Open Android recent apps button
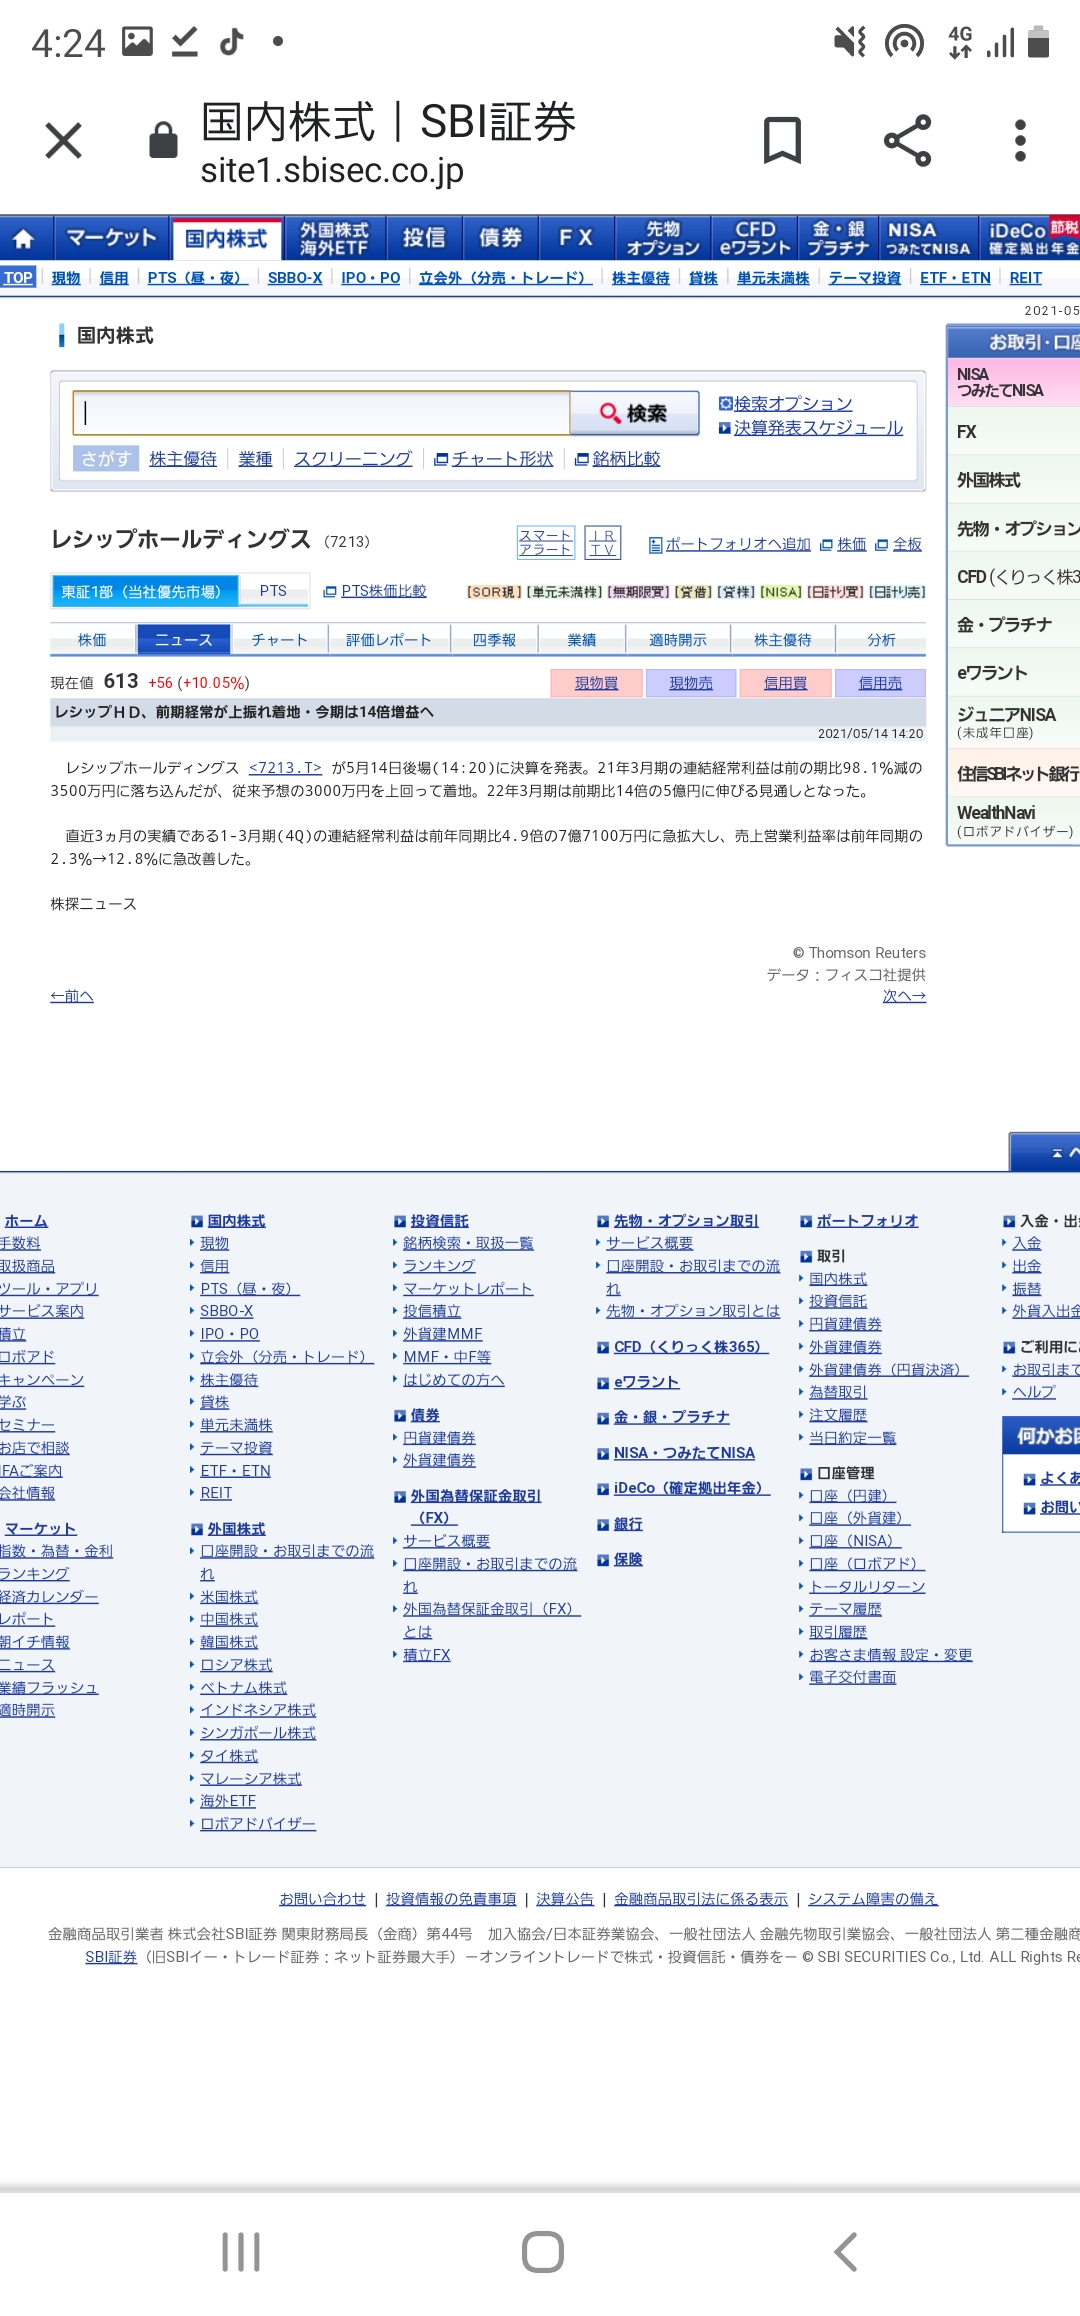The image size is (1080, 2316). click(241, 2252)
